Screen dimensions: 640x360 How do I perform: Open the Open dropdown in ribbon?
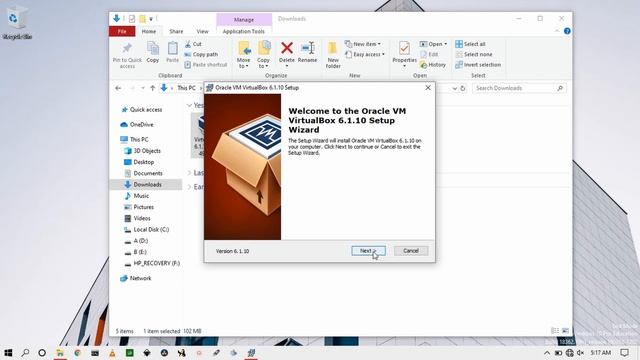pos(433,44)
